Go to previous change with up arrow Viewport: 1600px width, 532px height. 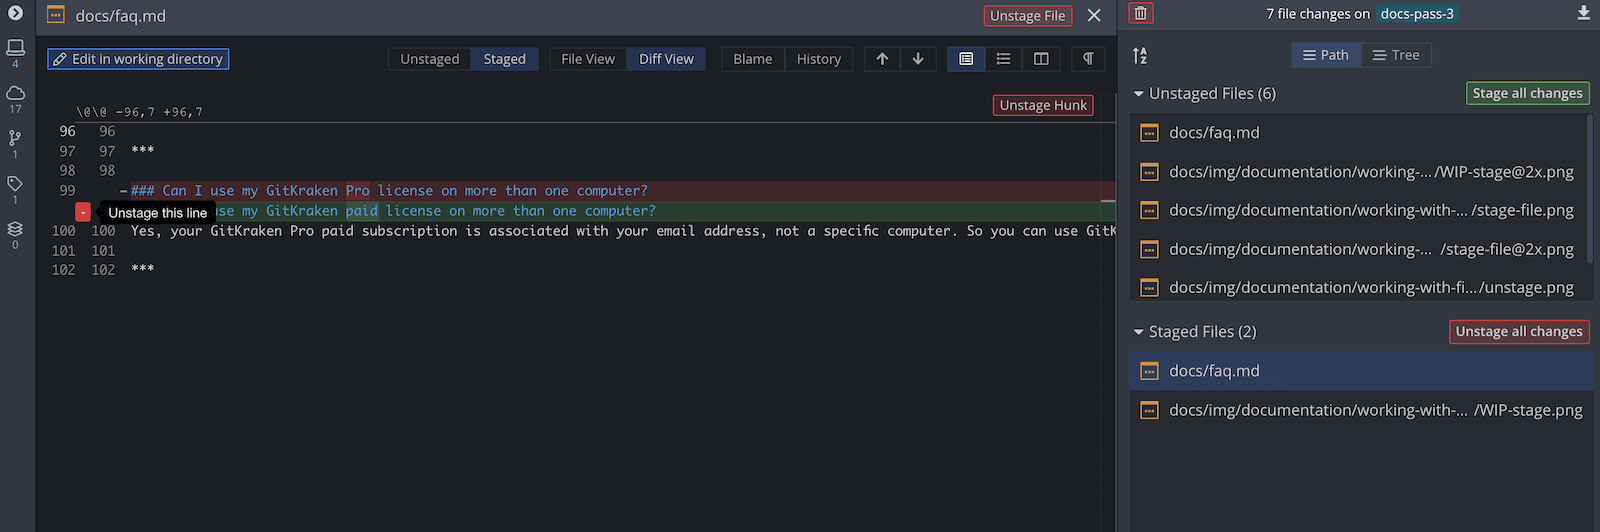882,59
